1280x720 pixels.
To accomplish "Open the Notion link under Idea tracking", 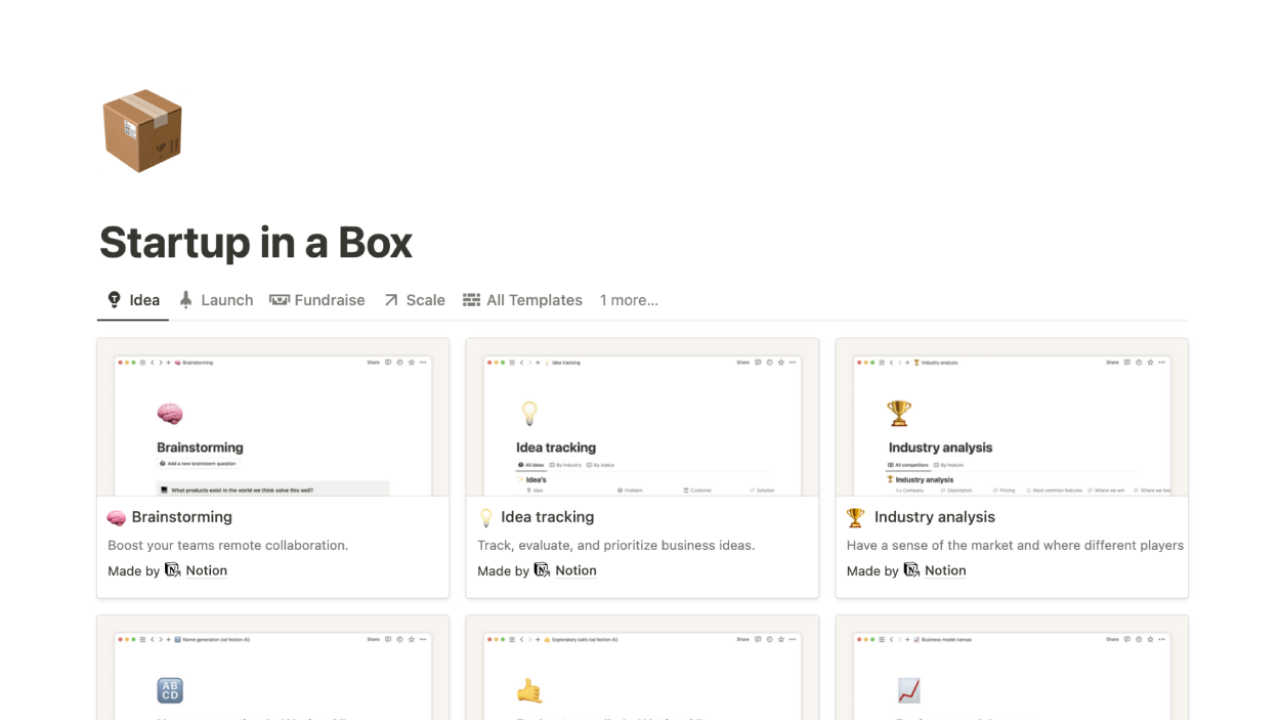I will [575, 570].
